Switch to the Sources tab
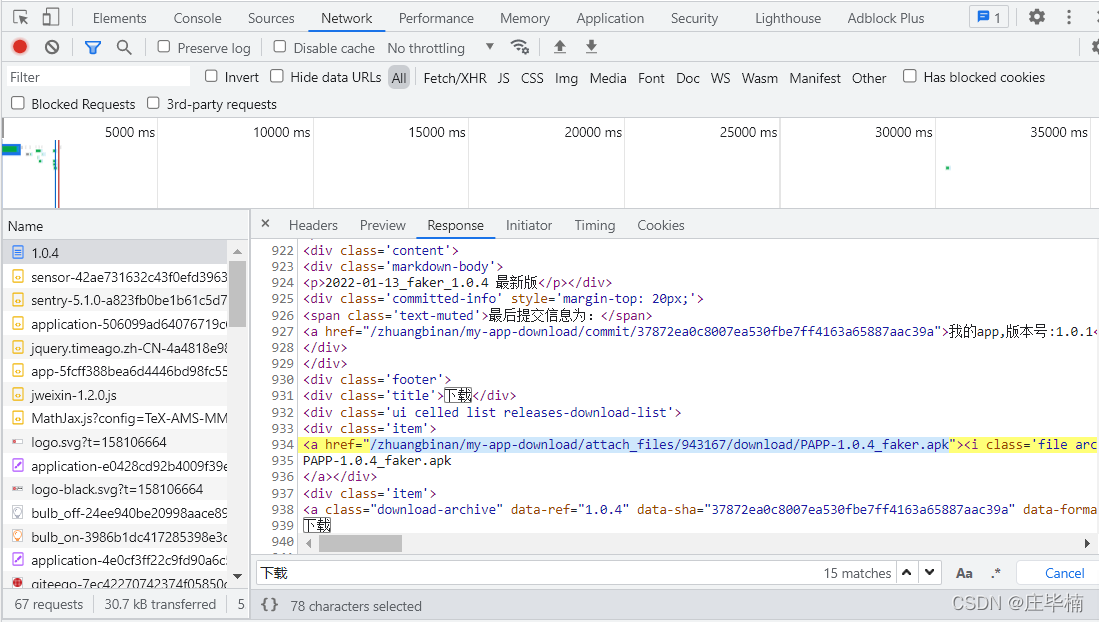1099x622 pixels. click(271, 18)
